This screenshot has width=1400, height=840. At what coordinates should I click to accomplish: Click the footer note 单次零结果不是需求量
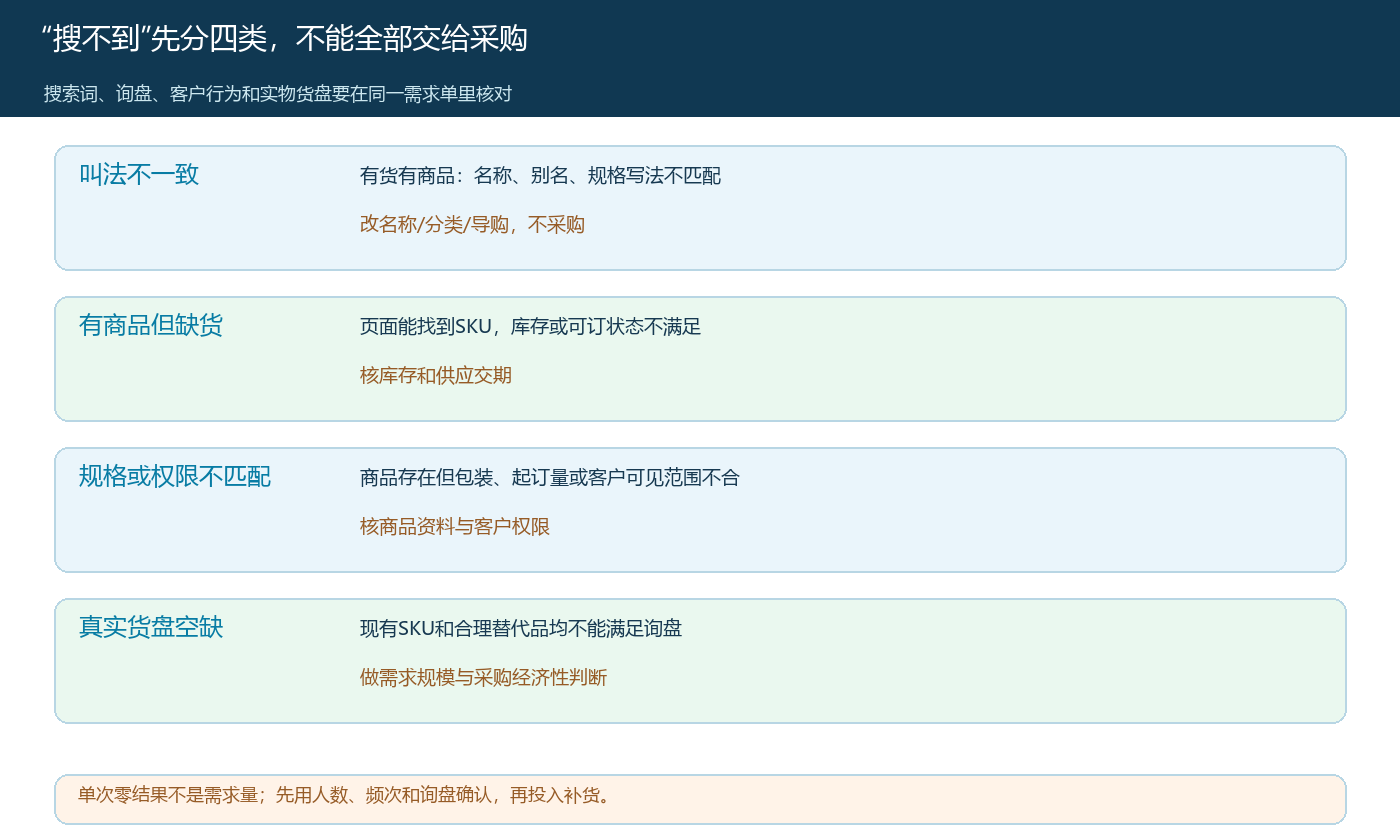pyautogui.click(x=168, y=796)
